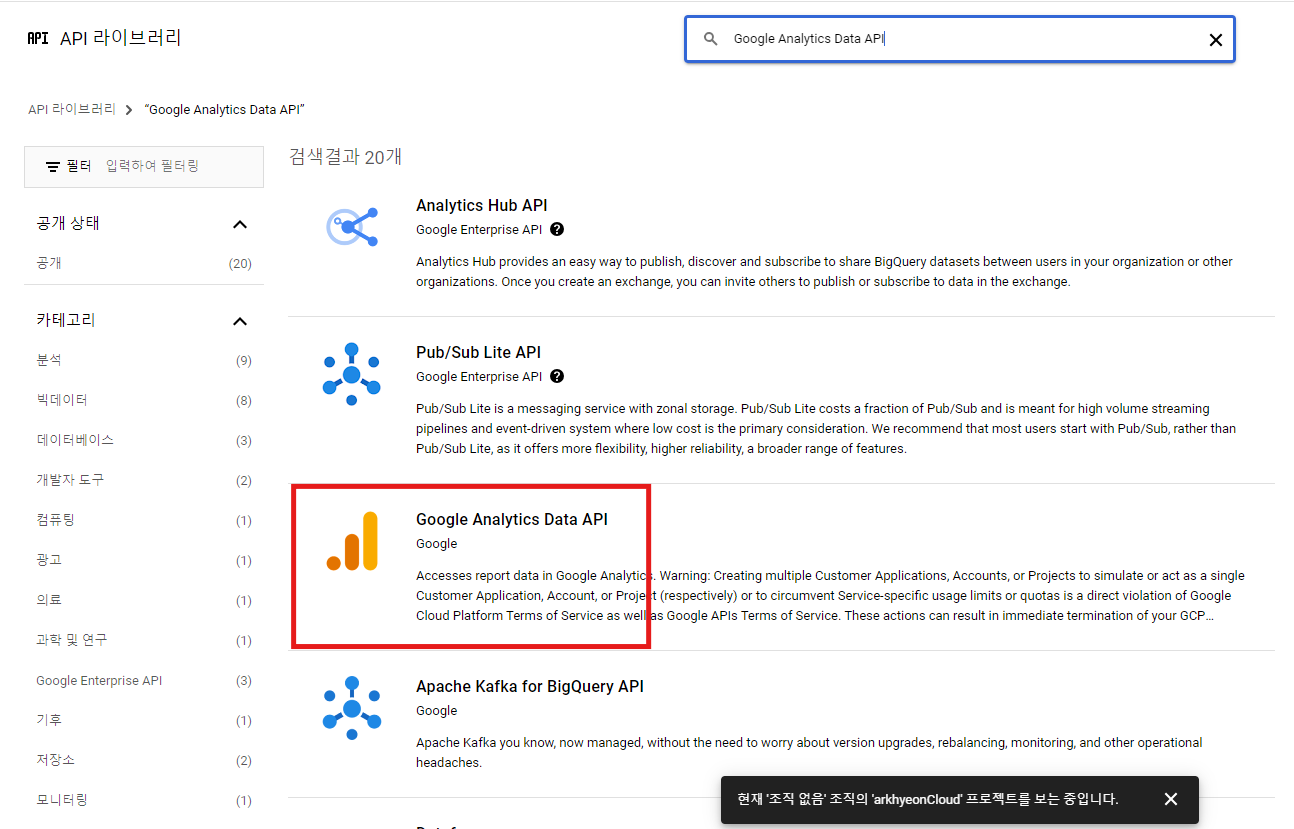Viewport: 1294px width, 829px height.
Task: Click the API library logo icon
Action: point(37,39)
